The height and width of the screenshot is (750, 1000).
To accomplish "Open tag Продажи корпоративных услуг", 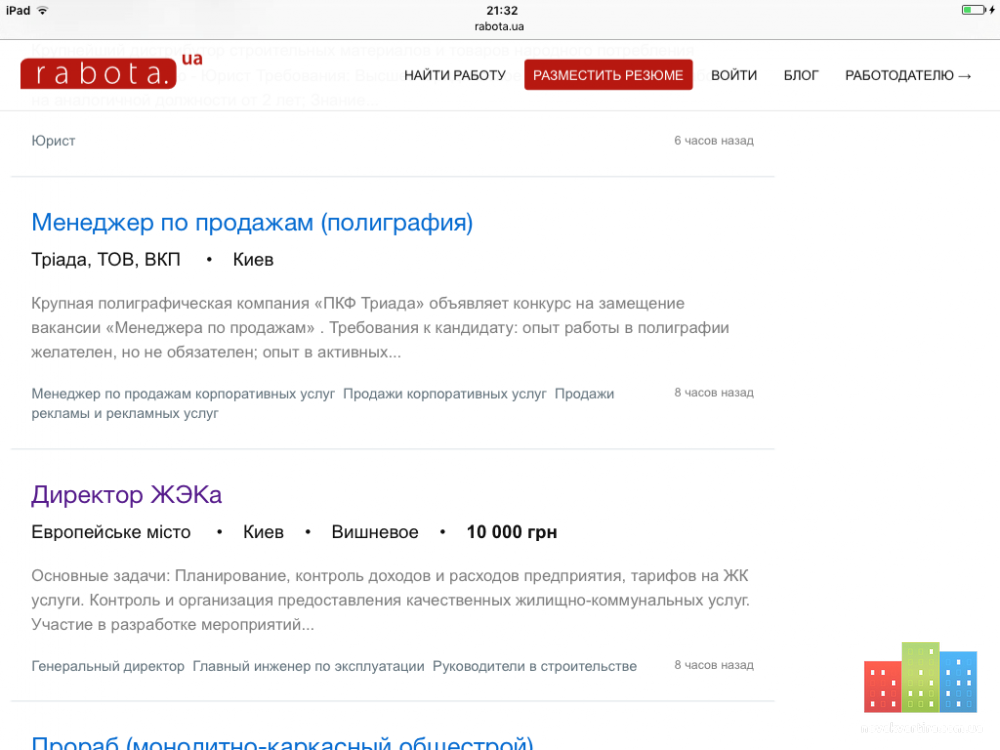I will [445, 394].
